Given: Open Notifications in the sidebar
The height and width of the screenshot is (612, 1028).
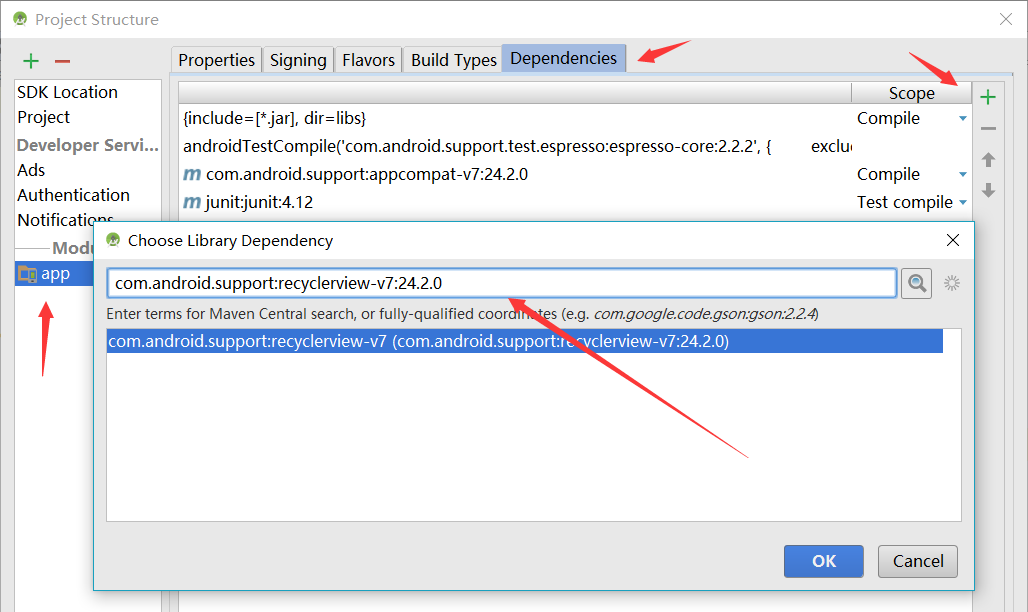Looking at the screenshot, I should [66, 219].
